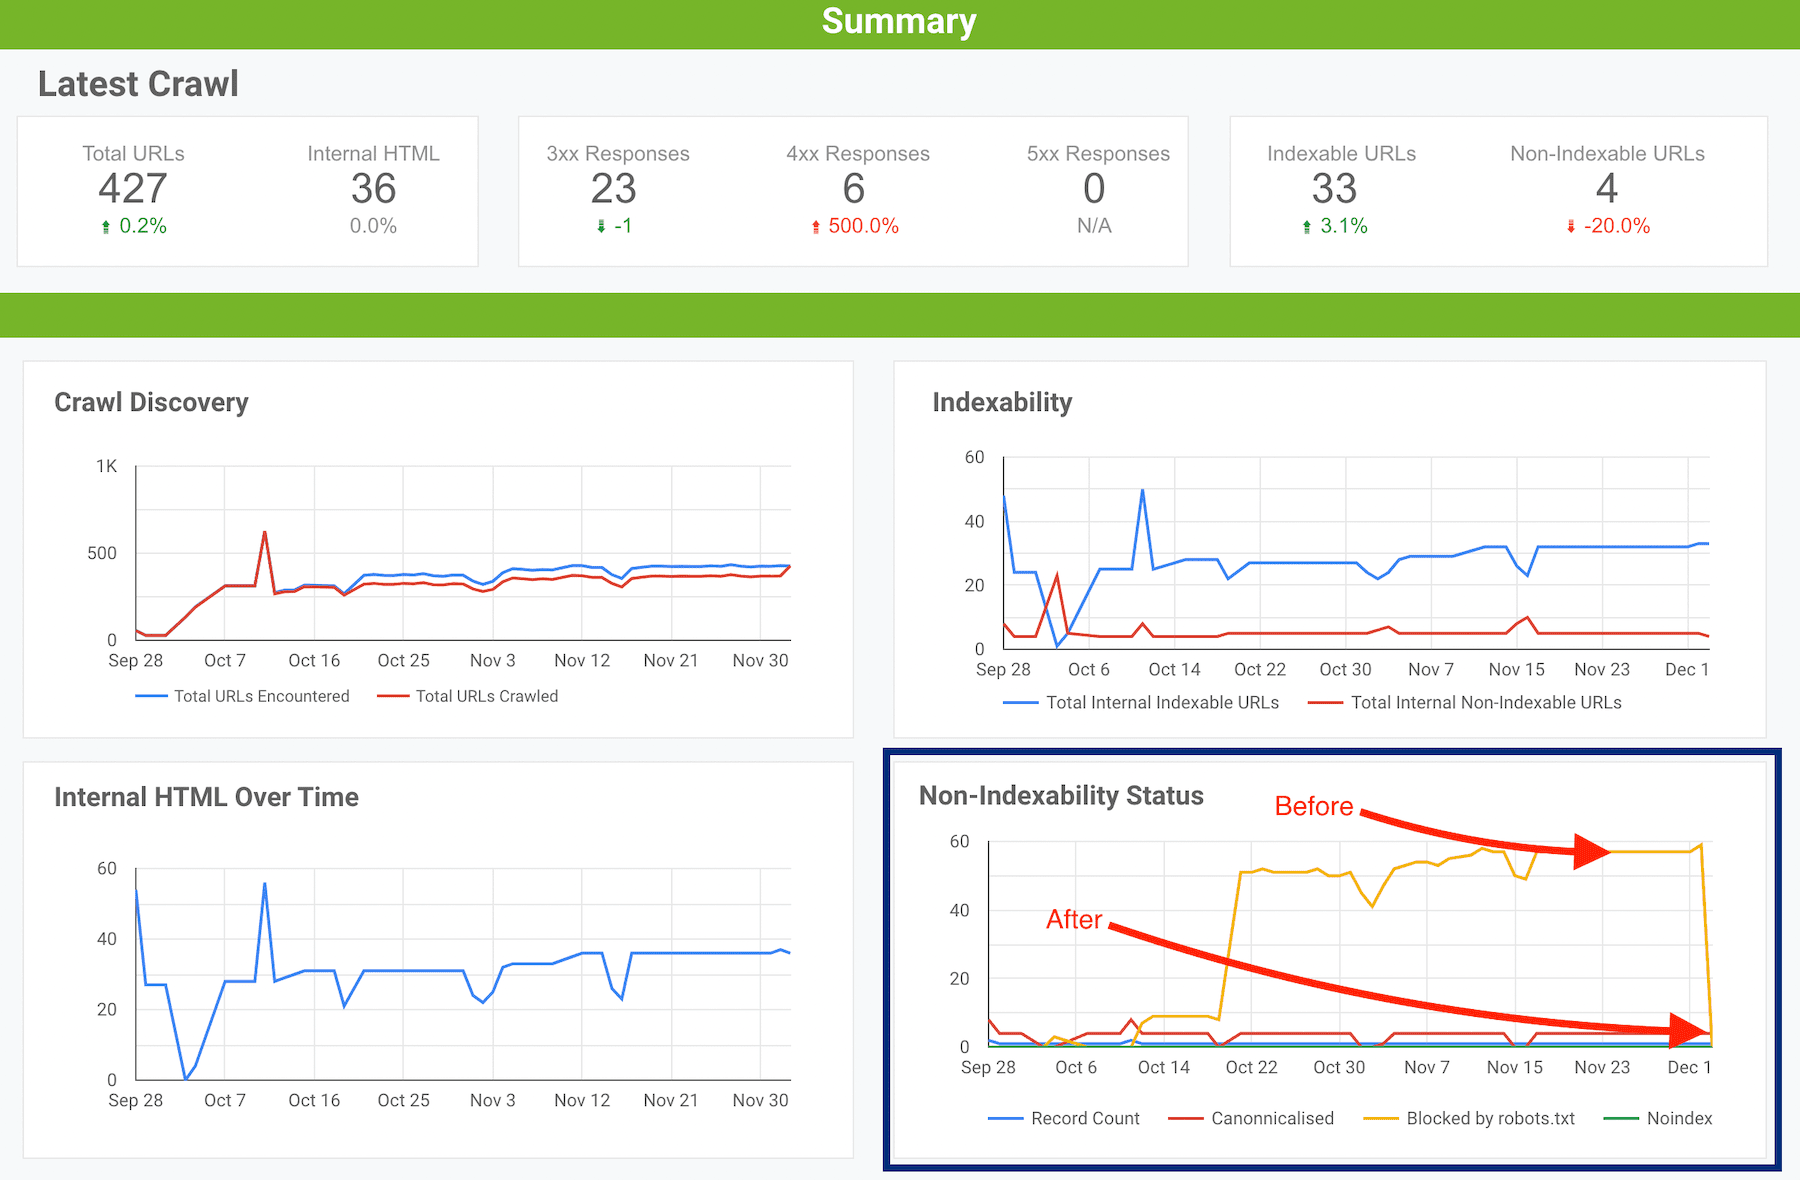Click the red down arrow beside -20.0%

(x=1571, y=227)
